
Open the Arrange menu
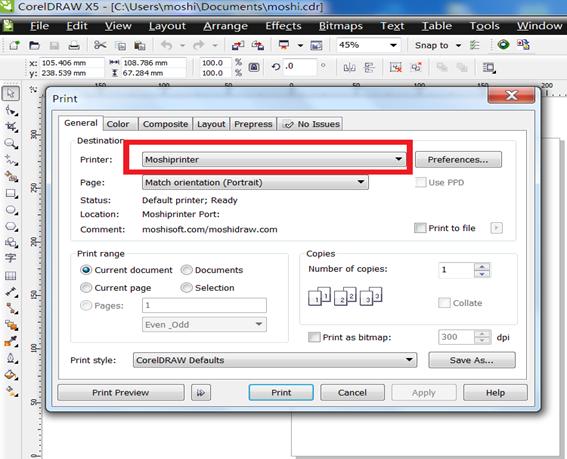pos(225,26)
